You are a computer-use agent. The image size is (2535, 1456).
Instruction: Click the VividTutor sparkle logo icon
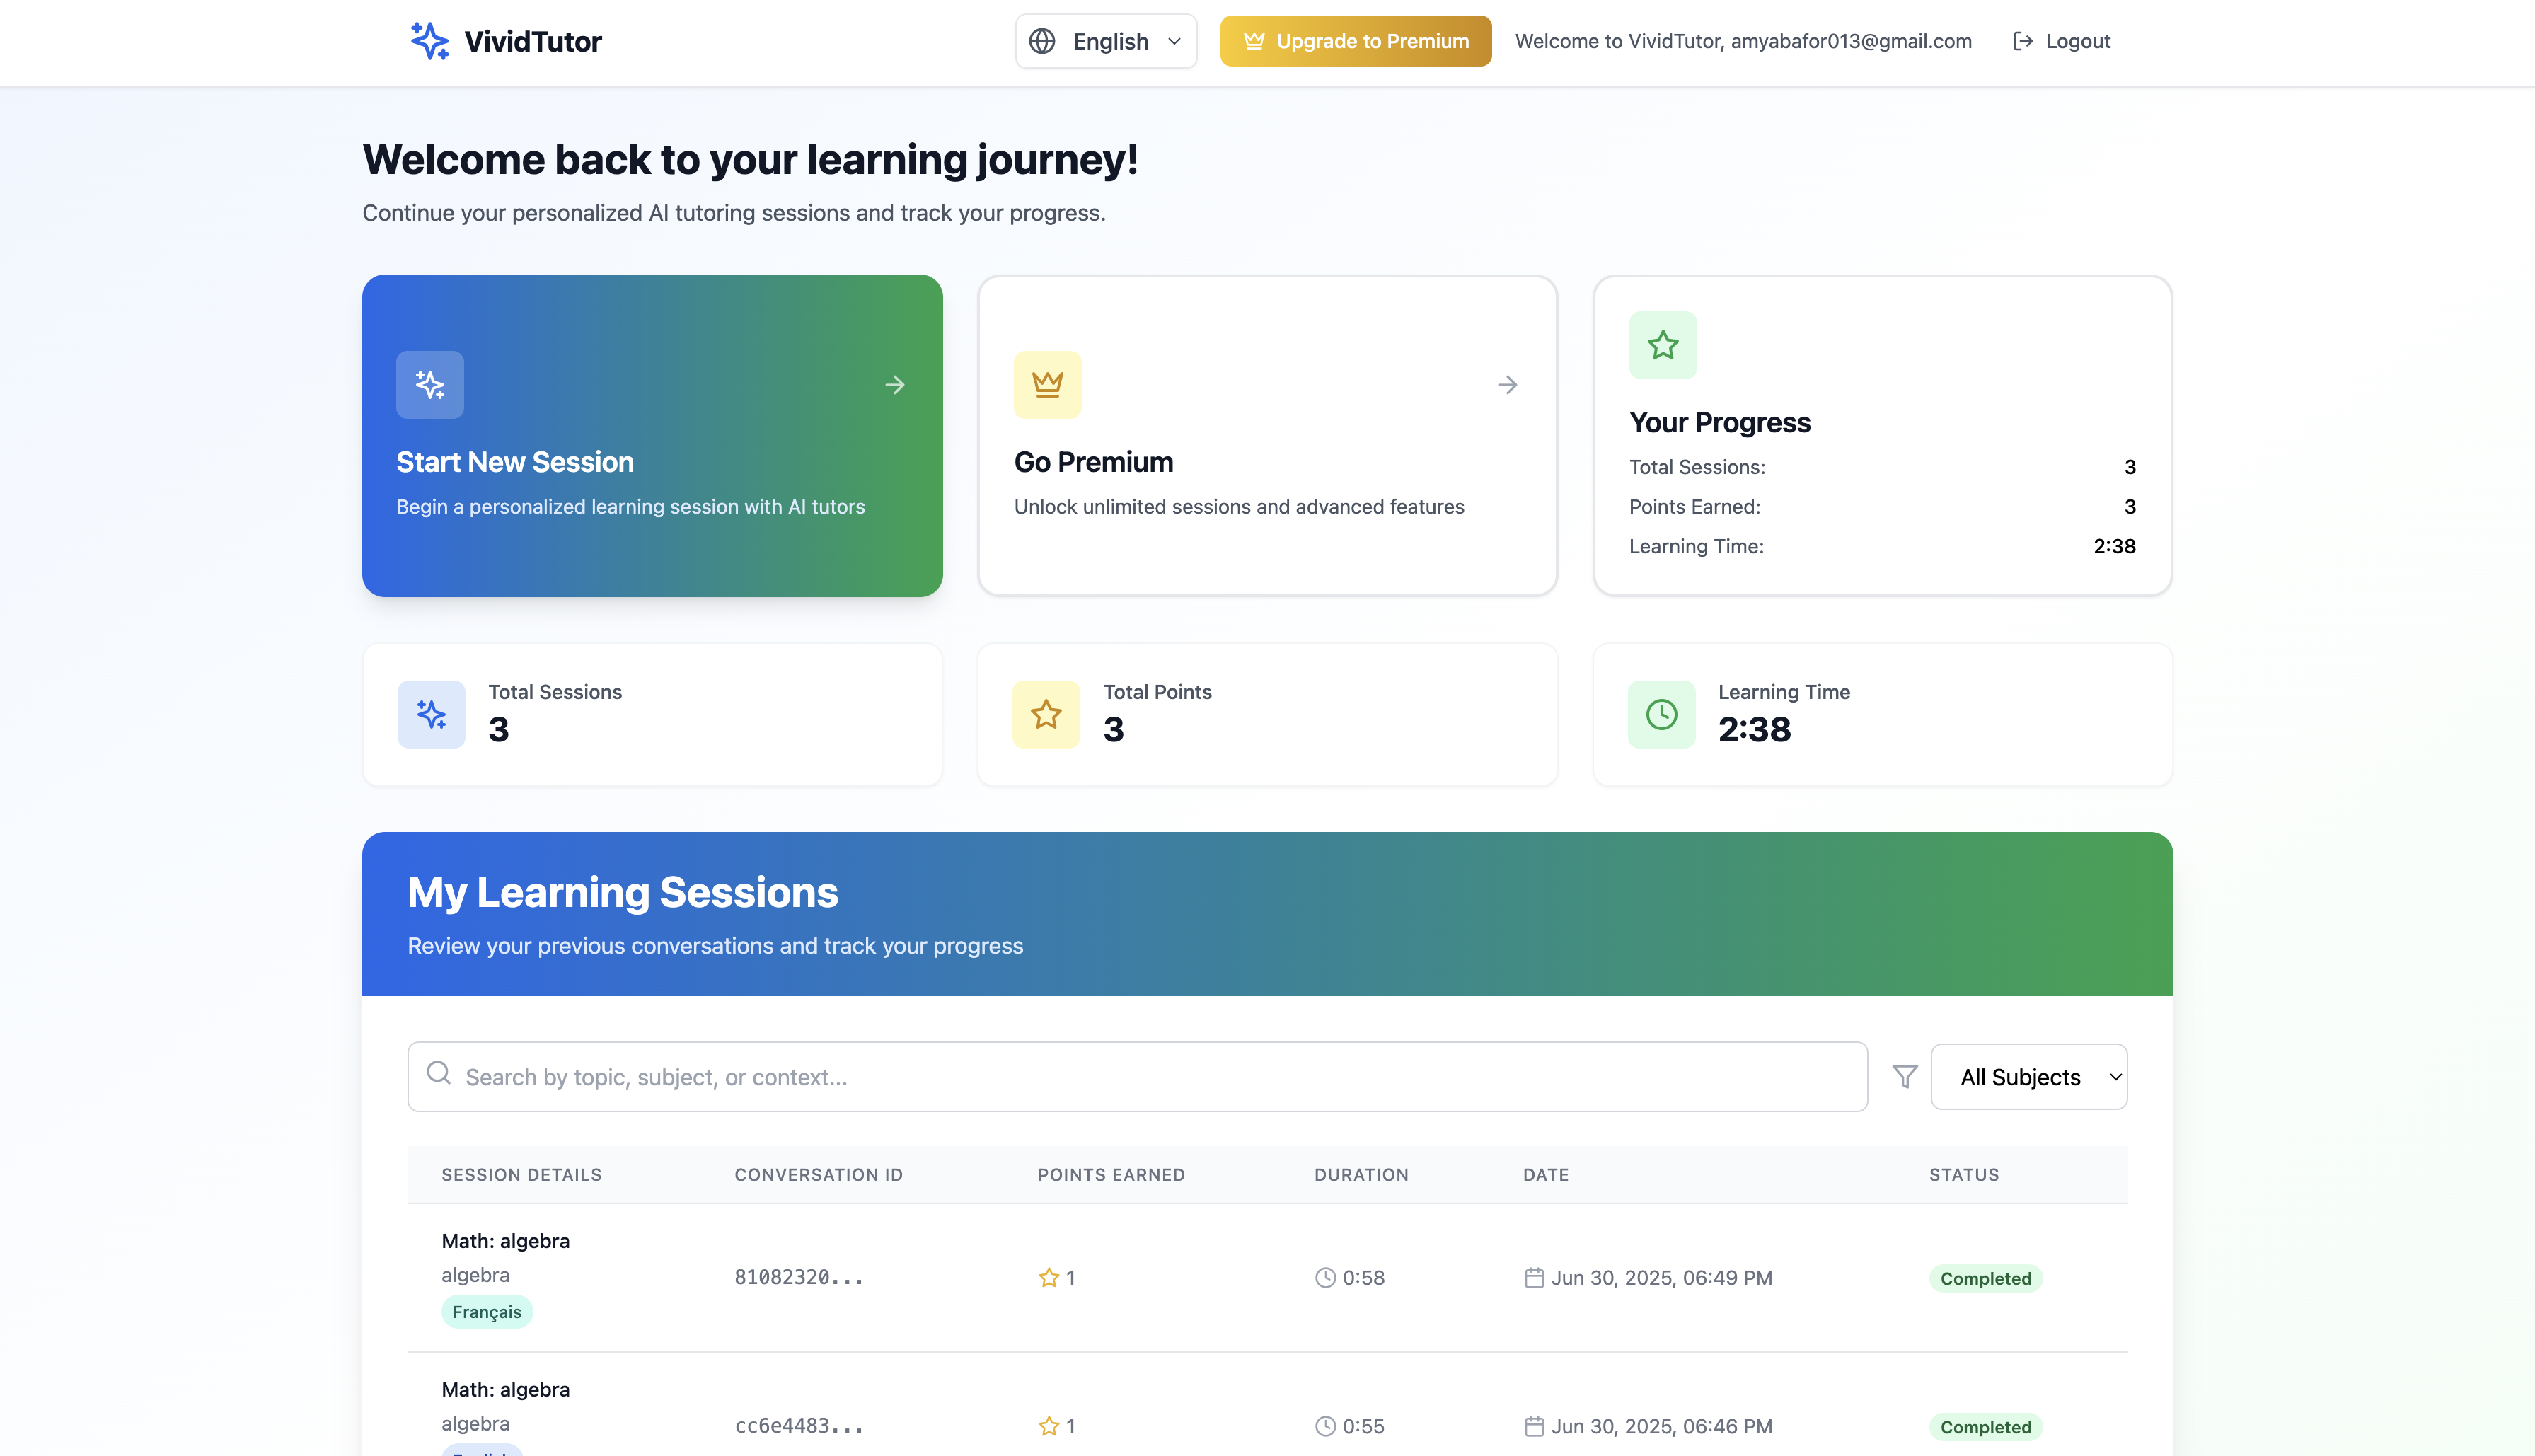click(x=429, y=41)
